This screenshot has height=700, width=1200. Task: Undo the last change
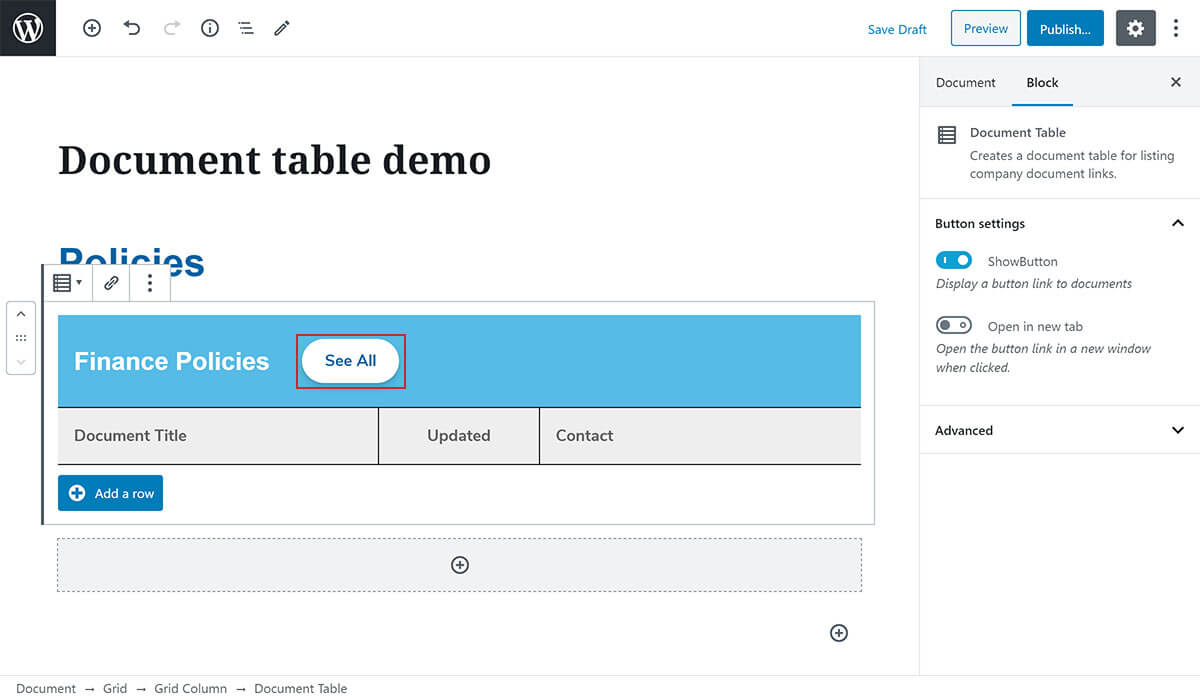[x=132, y=29]
